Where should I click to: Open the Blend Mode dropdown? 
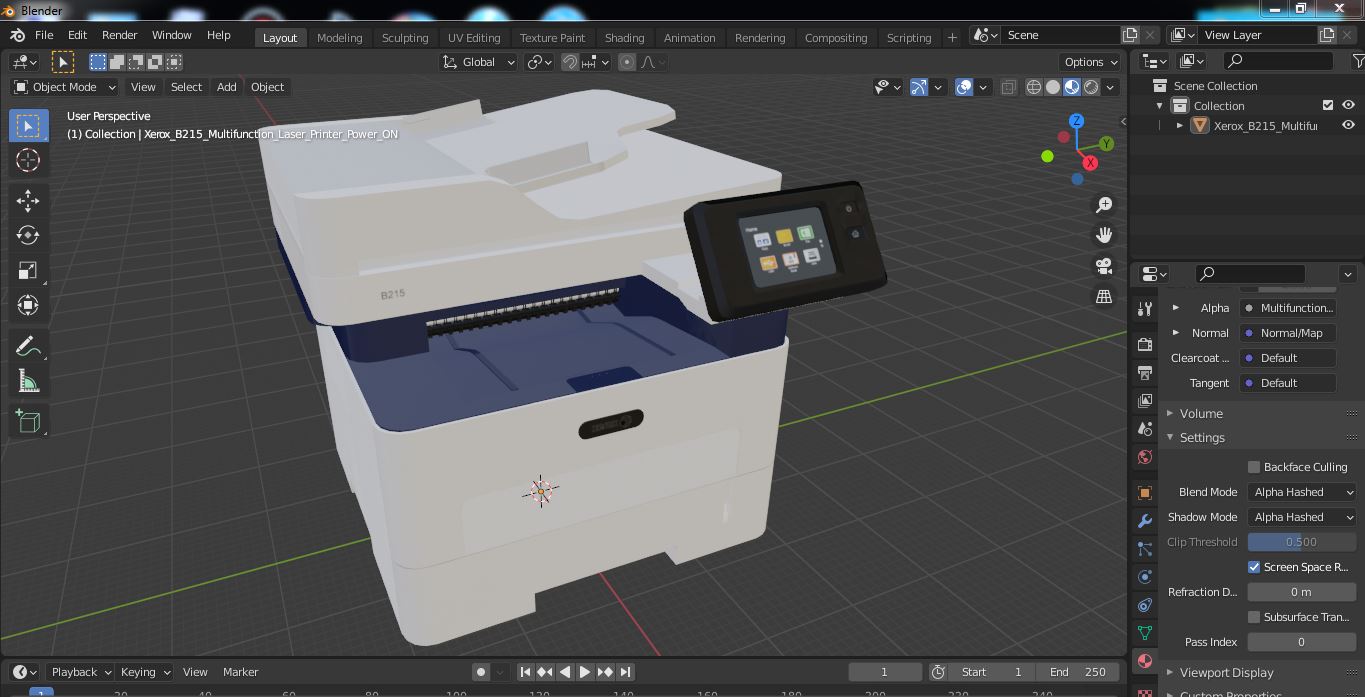(x=1301, y=492)
